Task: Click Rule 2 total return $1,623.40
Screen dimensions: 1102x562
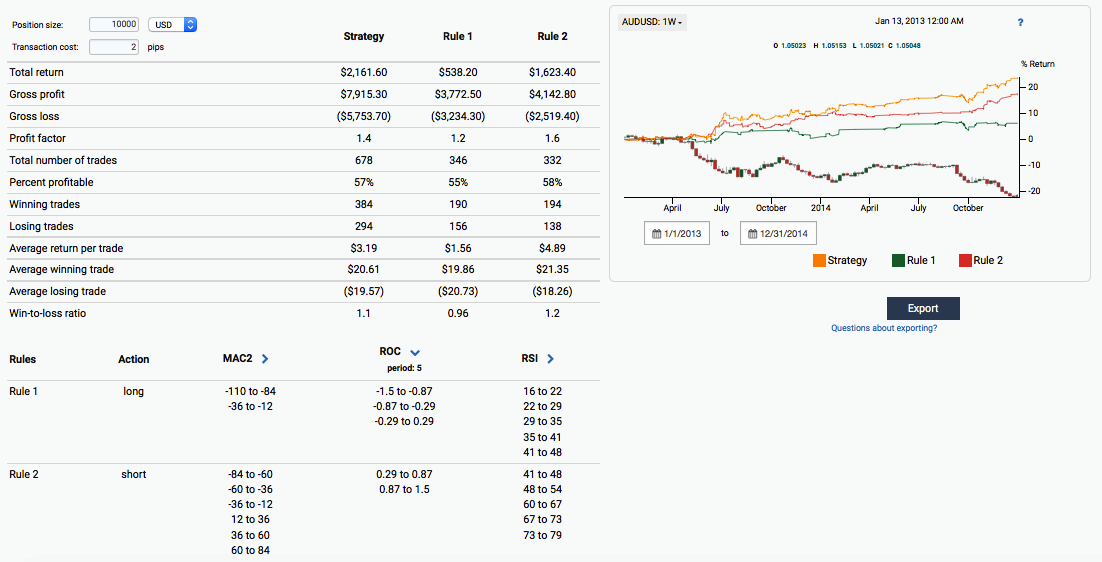Action: click(x=552, y=72)
